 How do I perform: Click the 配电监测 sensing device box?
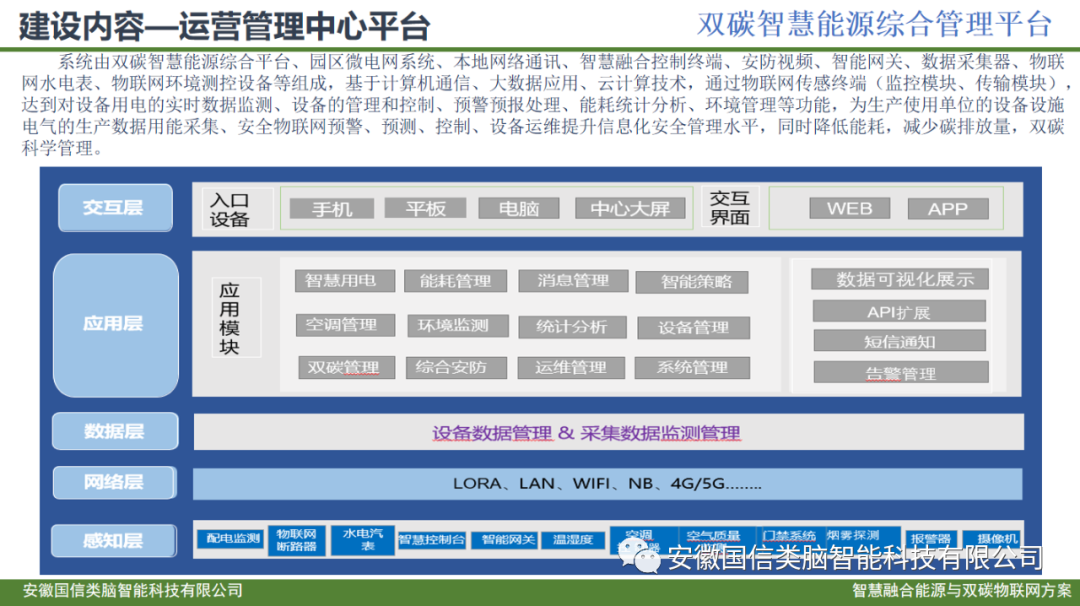pyautogui.click(x=233, y=540)
